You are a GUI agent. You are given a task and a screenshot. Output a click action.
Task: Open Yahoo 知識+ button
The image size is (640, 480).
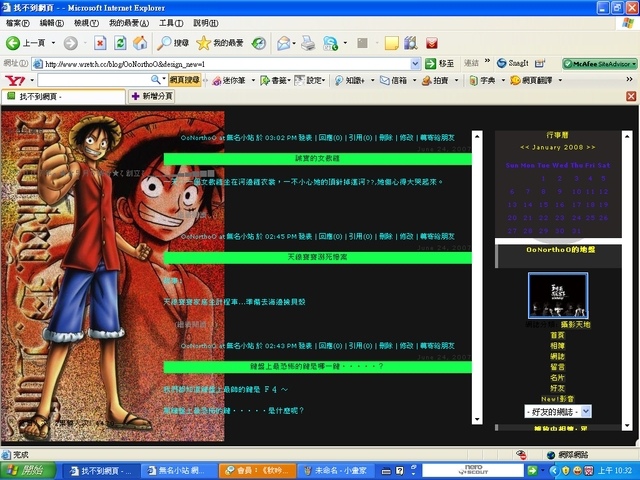[x=350, y=80]
